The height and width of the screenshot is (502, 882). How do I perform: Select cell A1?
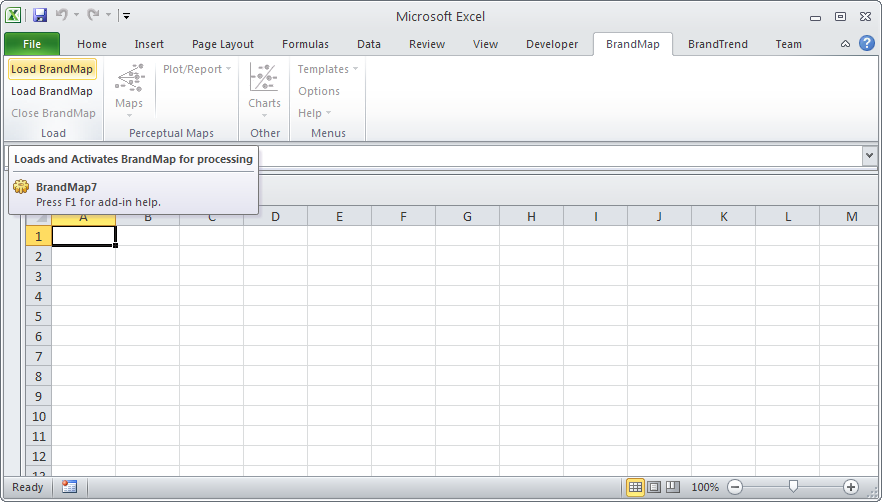(x=84, y=236)
